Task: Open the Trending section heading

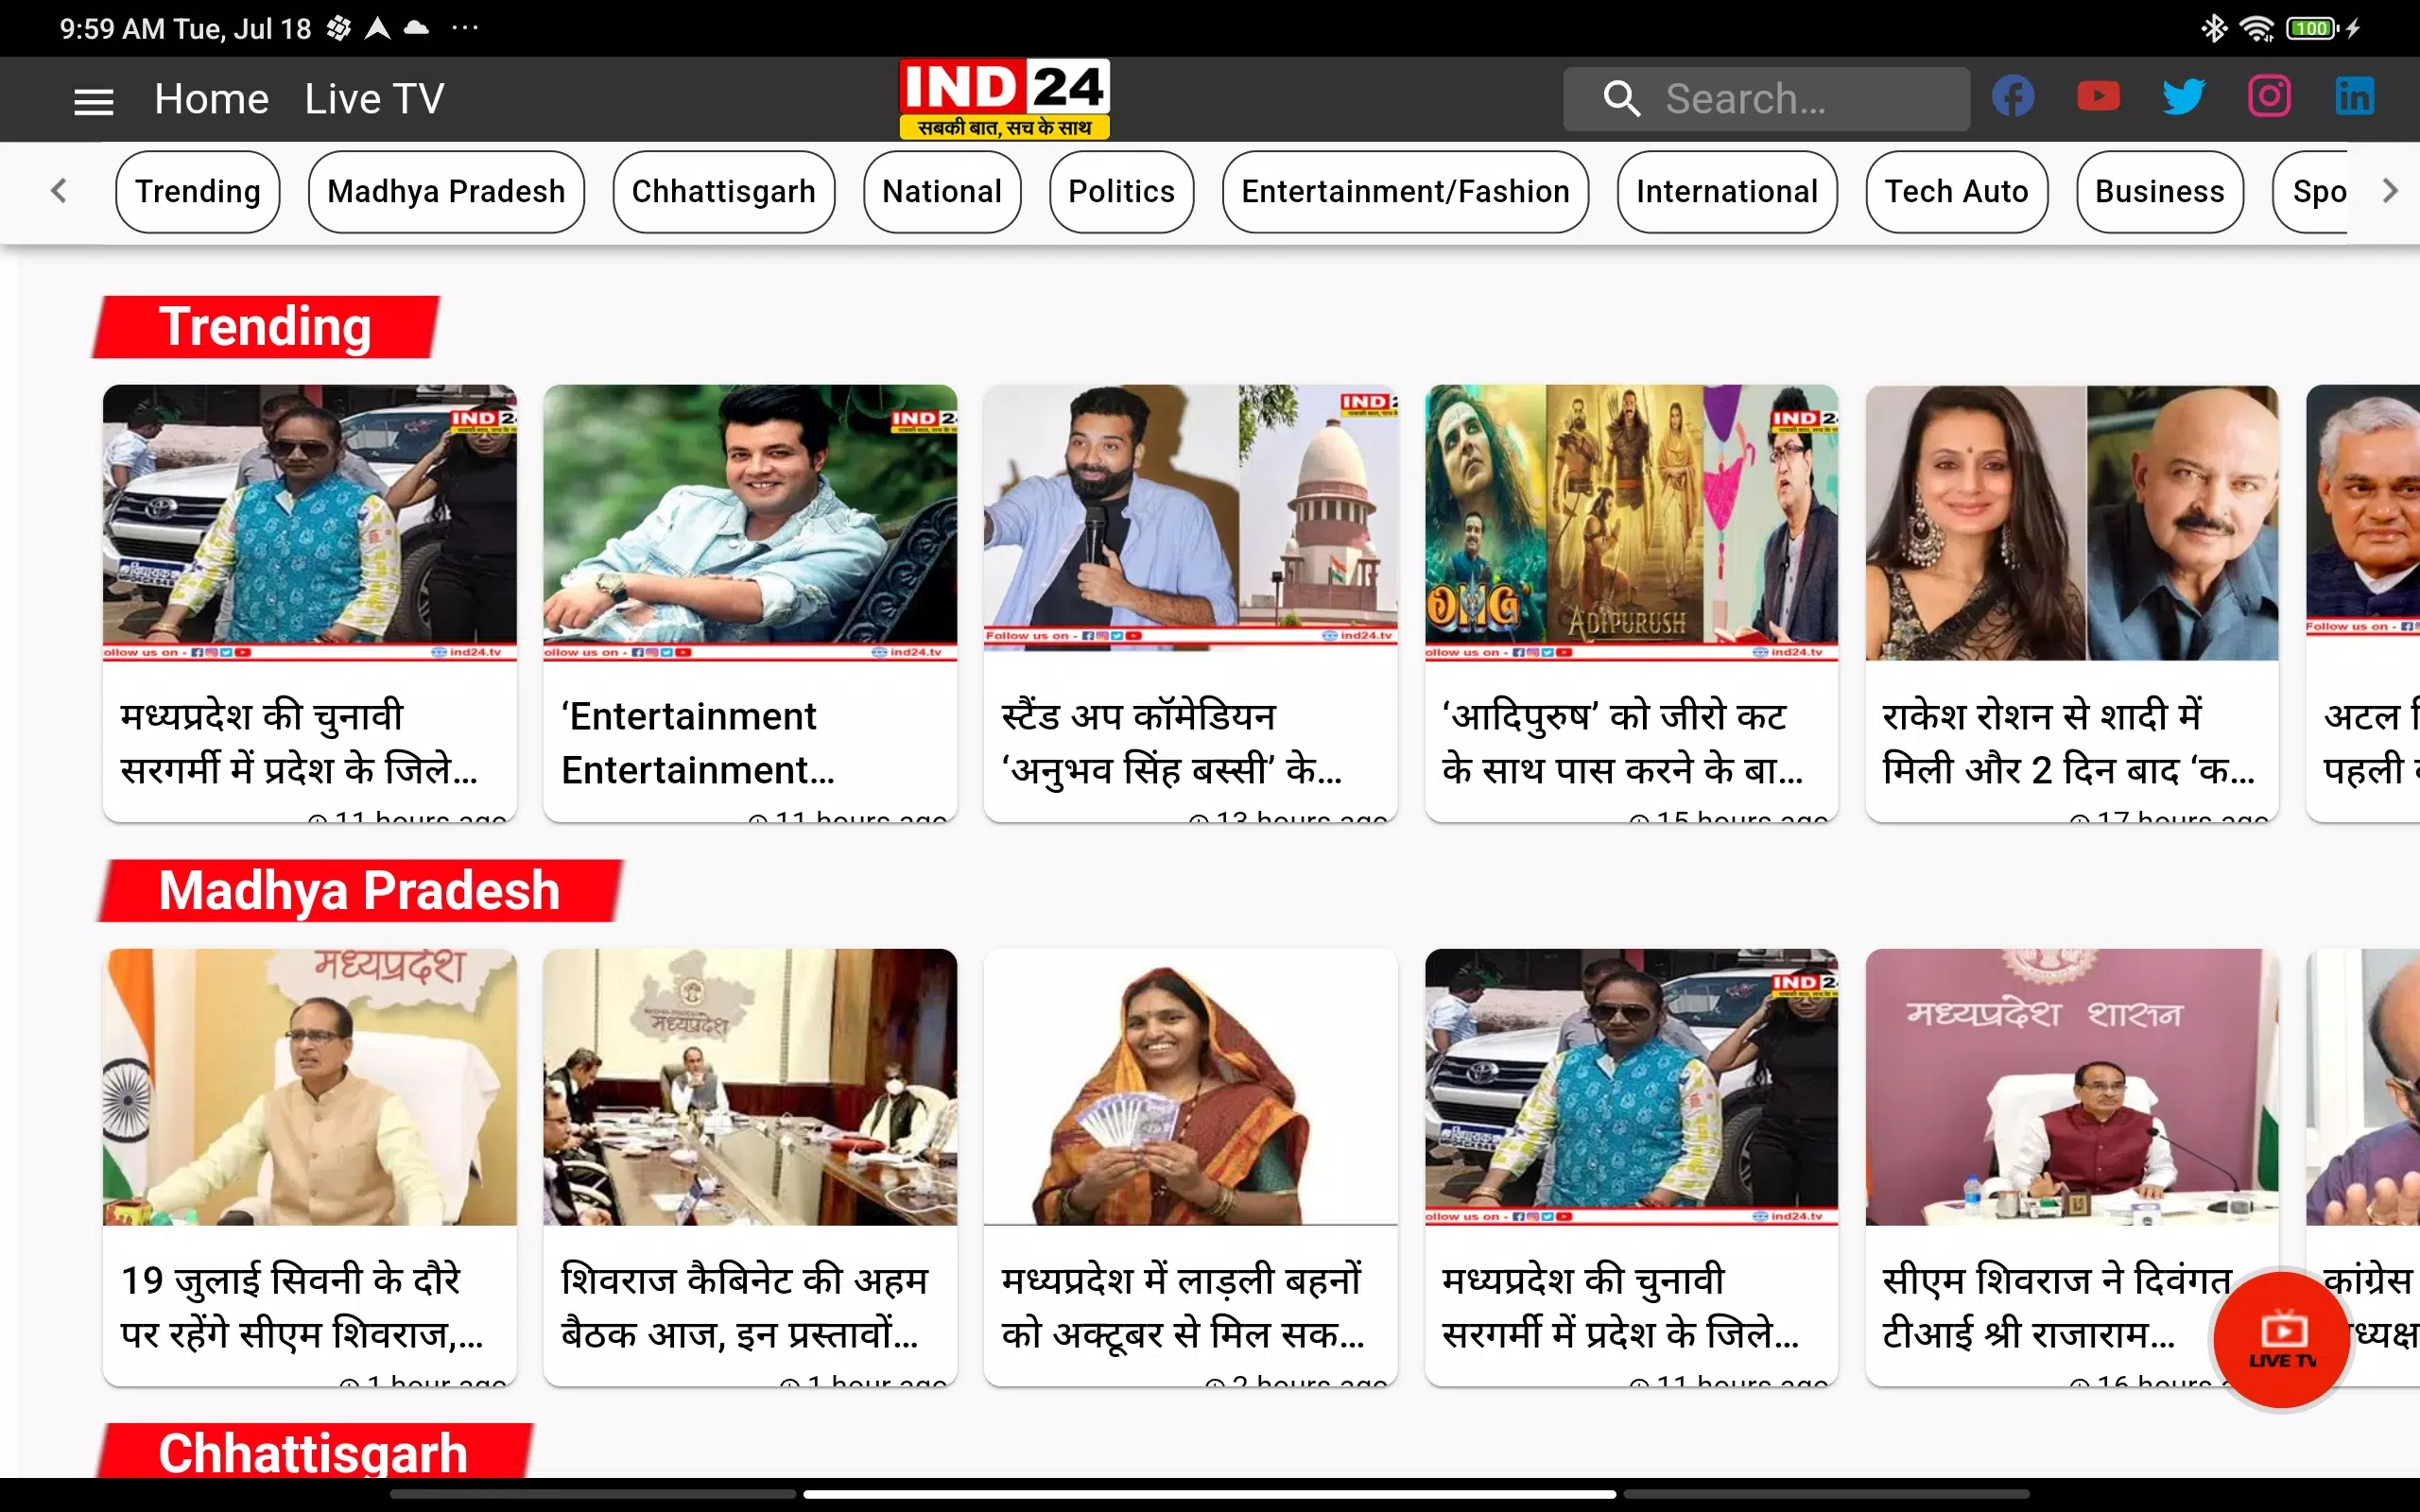Action: pos(265,327)
